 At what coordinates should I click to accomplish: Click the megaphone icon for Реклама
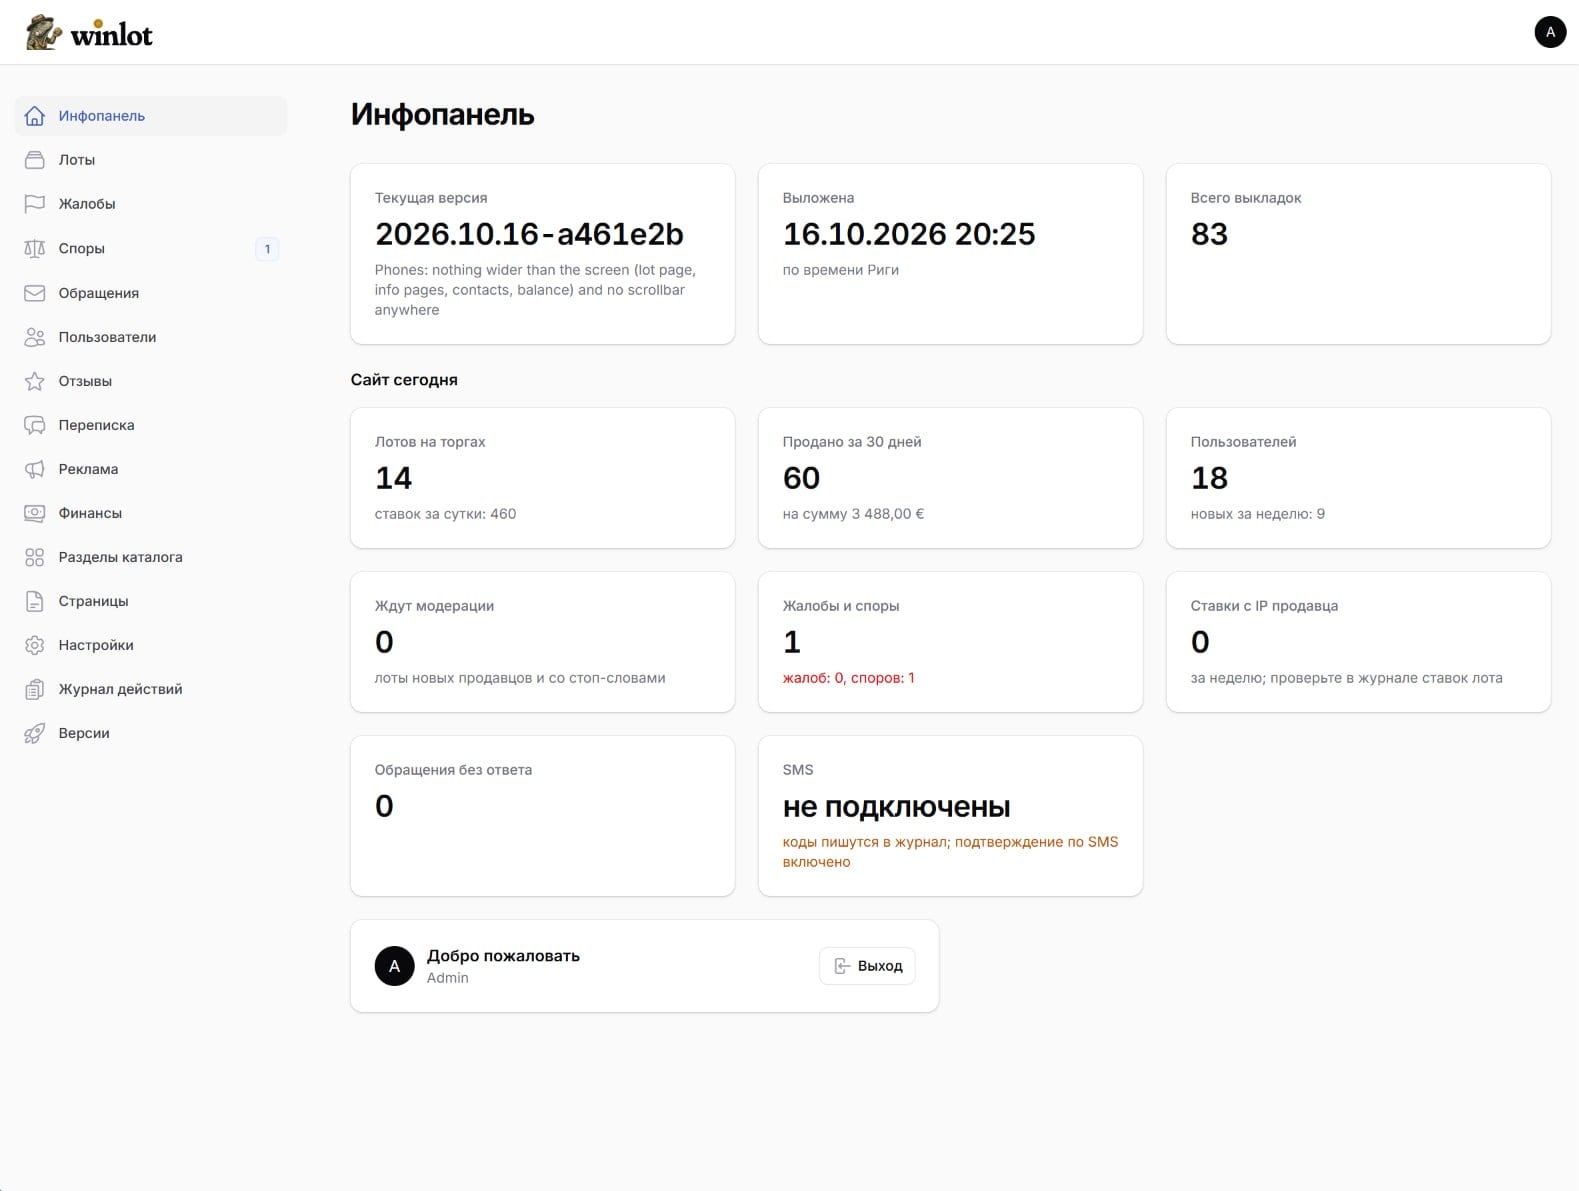point(34,469)
